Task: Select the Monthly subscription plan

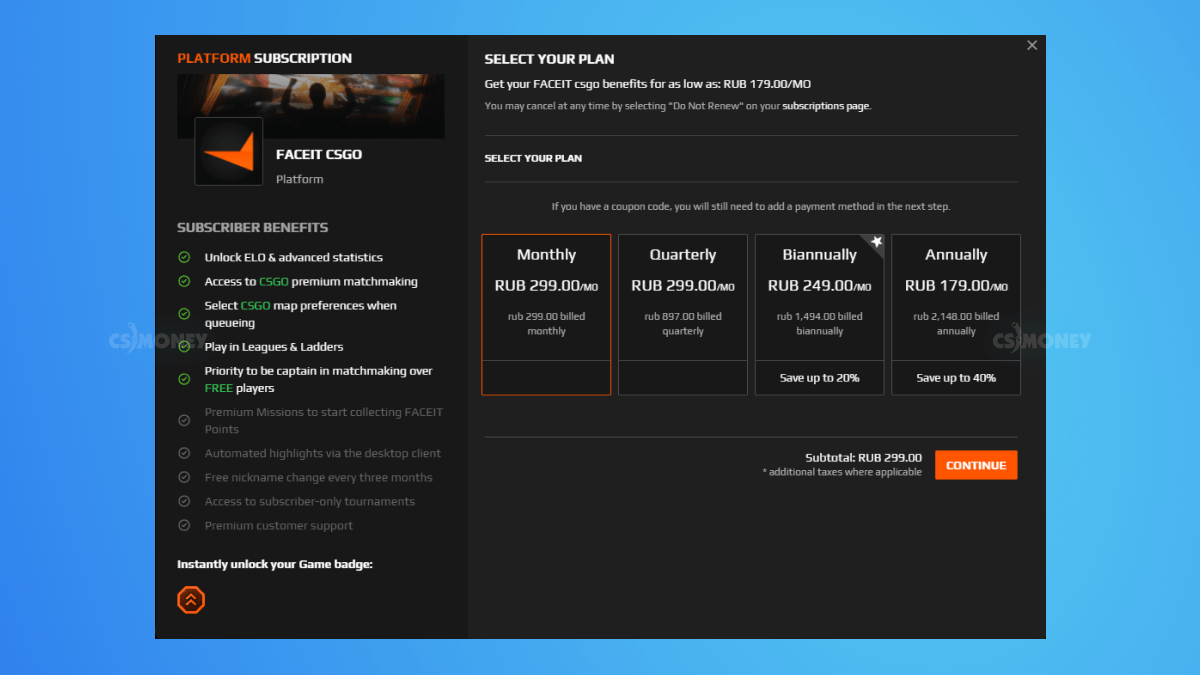Action: [546, 313]
